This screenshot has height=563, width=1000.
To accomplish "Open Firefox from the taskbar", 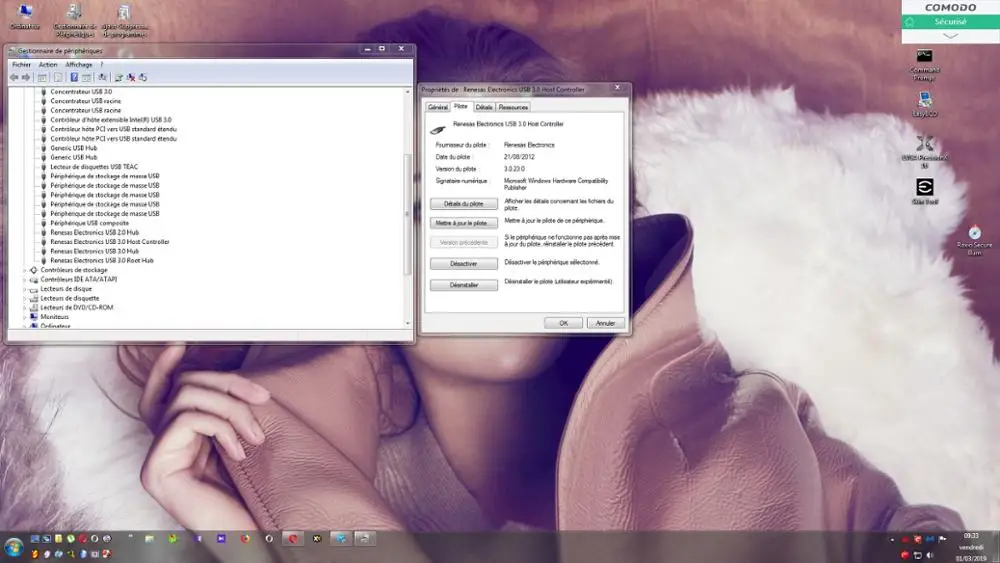I will (x=246, y=539).
